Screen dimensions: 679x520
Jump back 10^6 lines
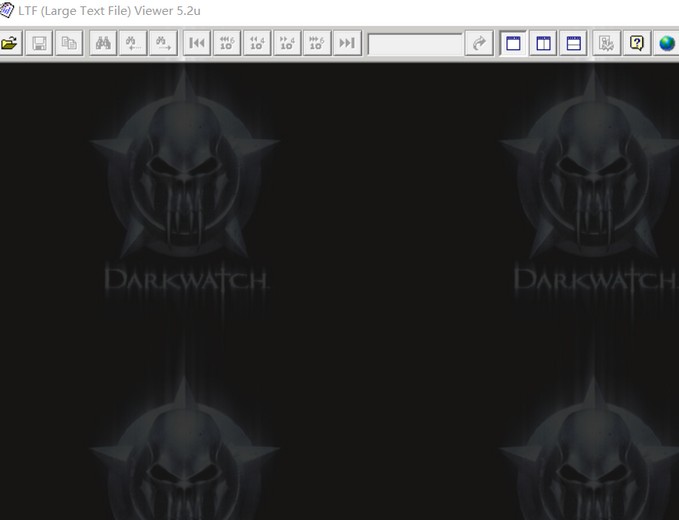point(227,43)
